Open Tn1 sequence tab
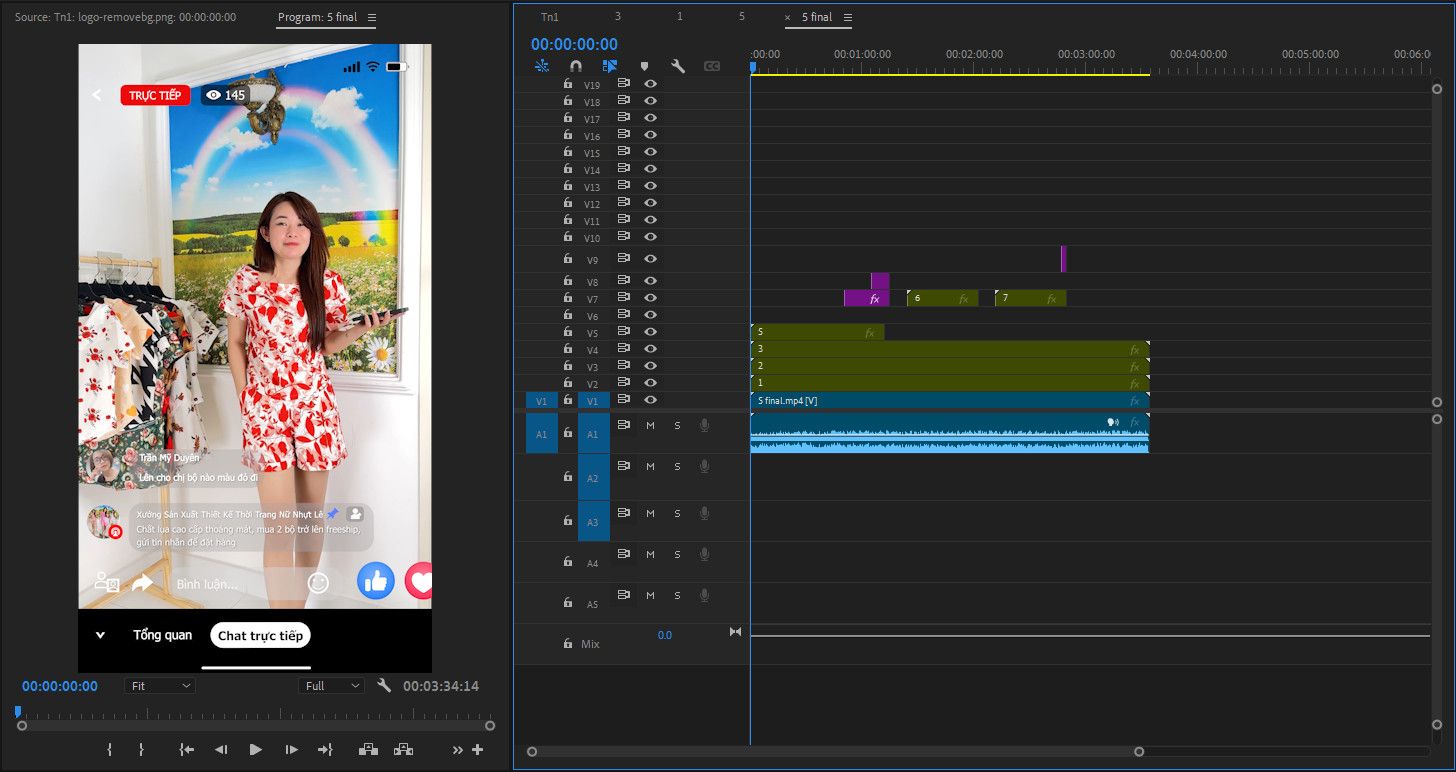This screenshot has height=772, width=1456. tap(550, 17)
